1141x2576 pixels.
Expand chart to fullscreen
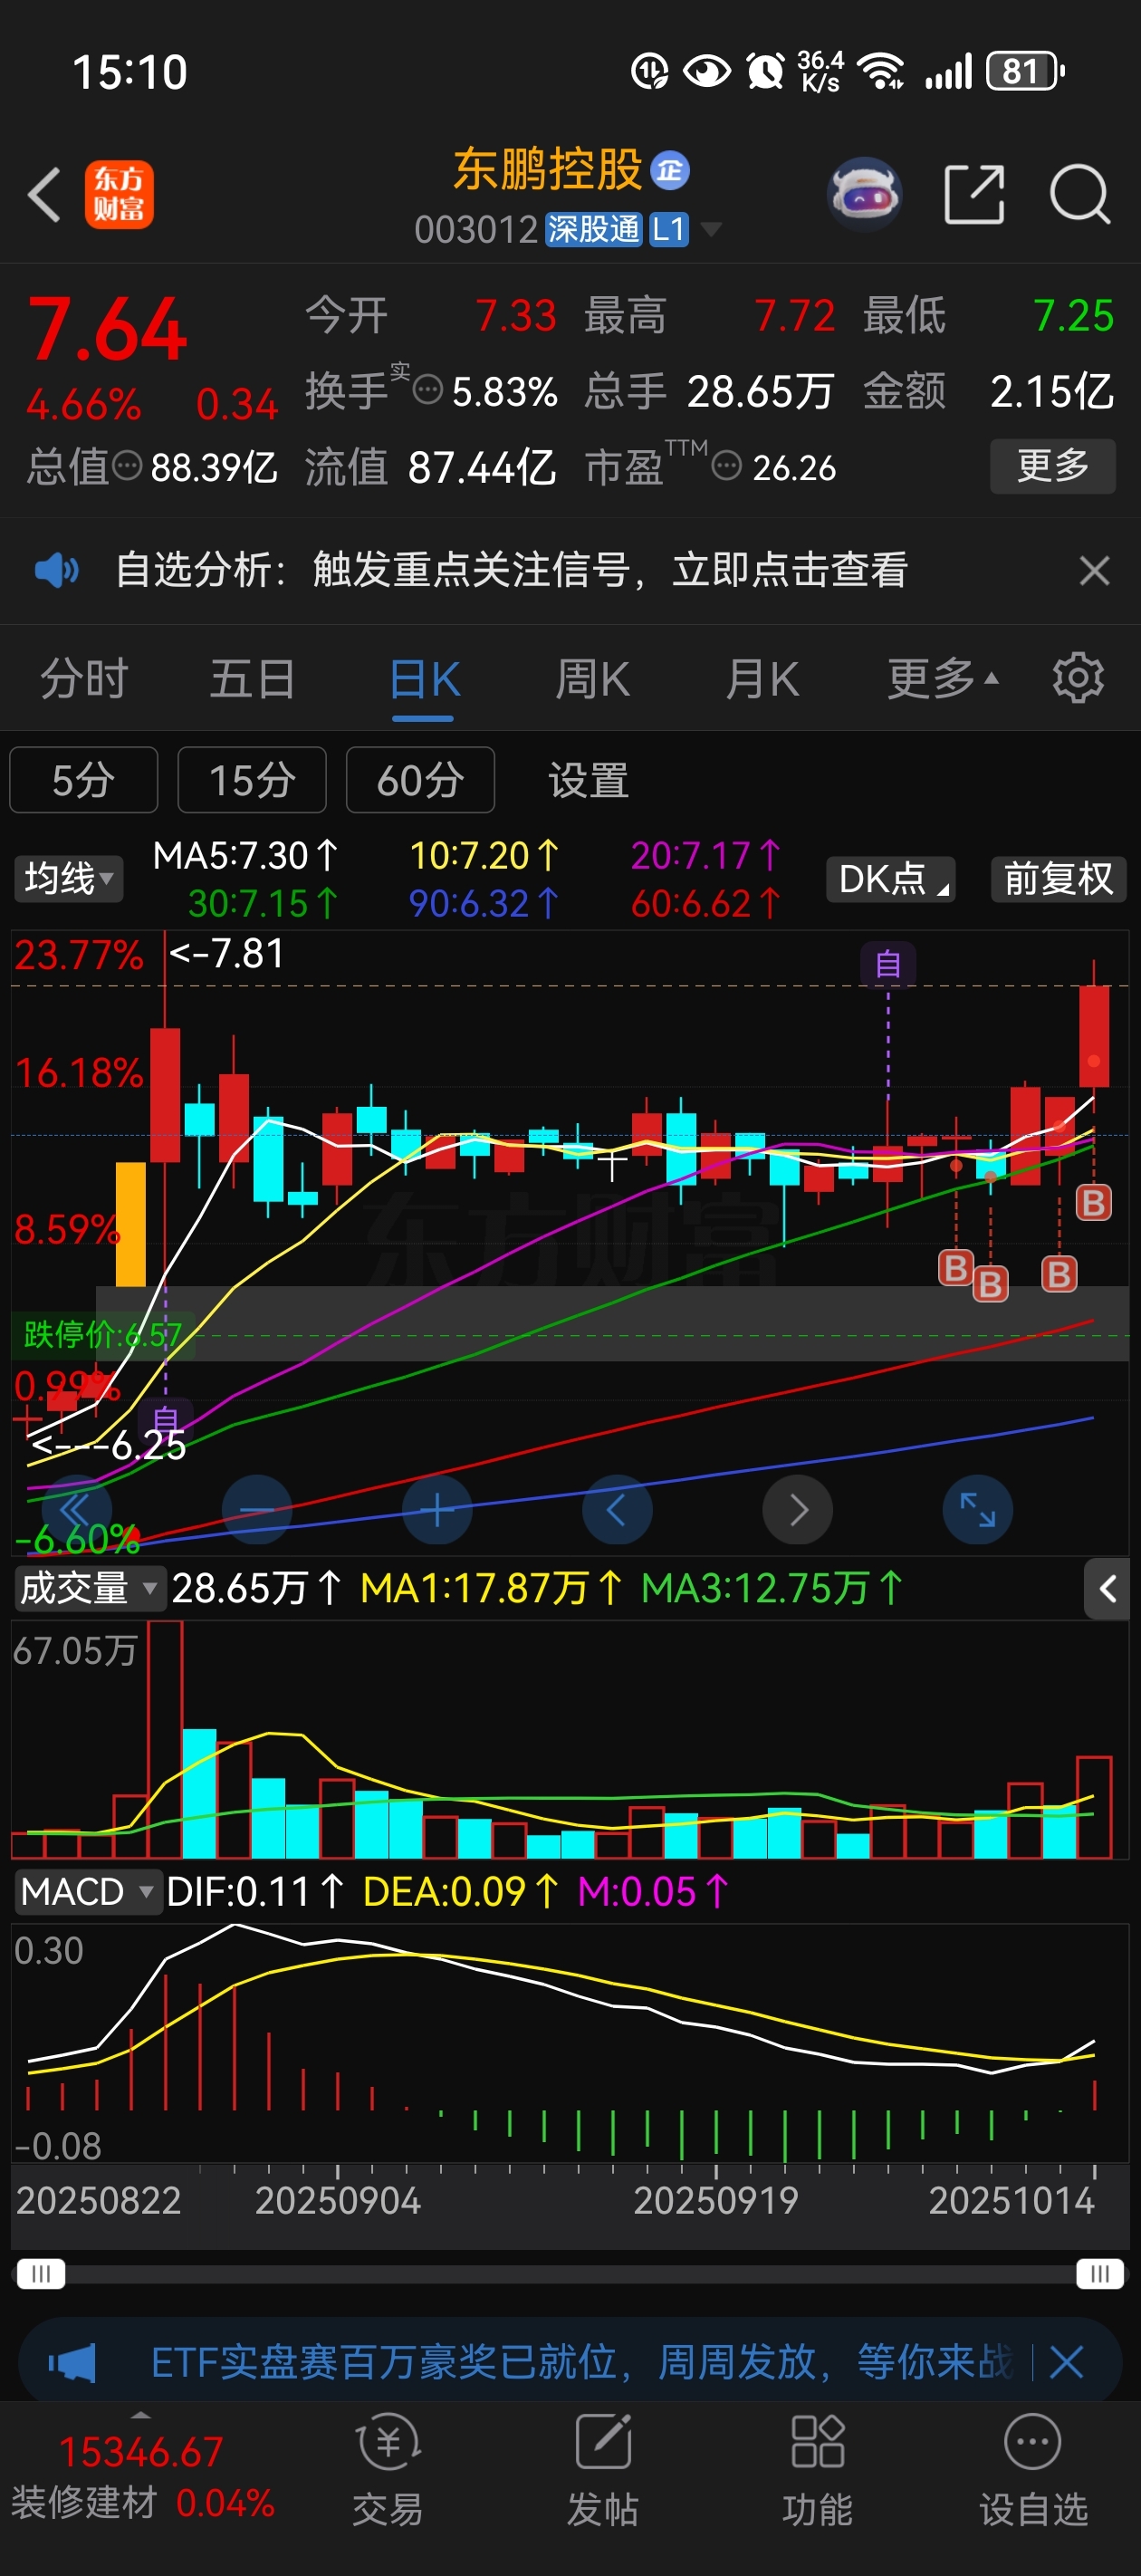978,1510
